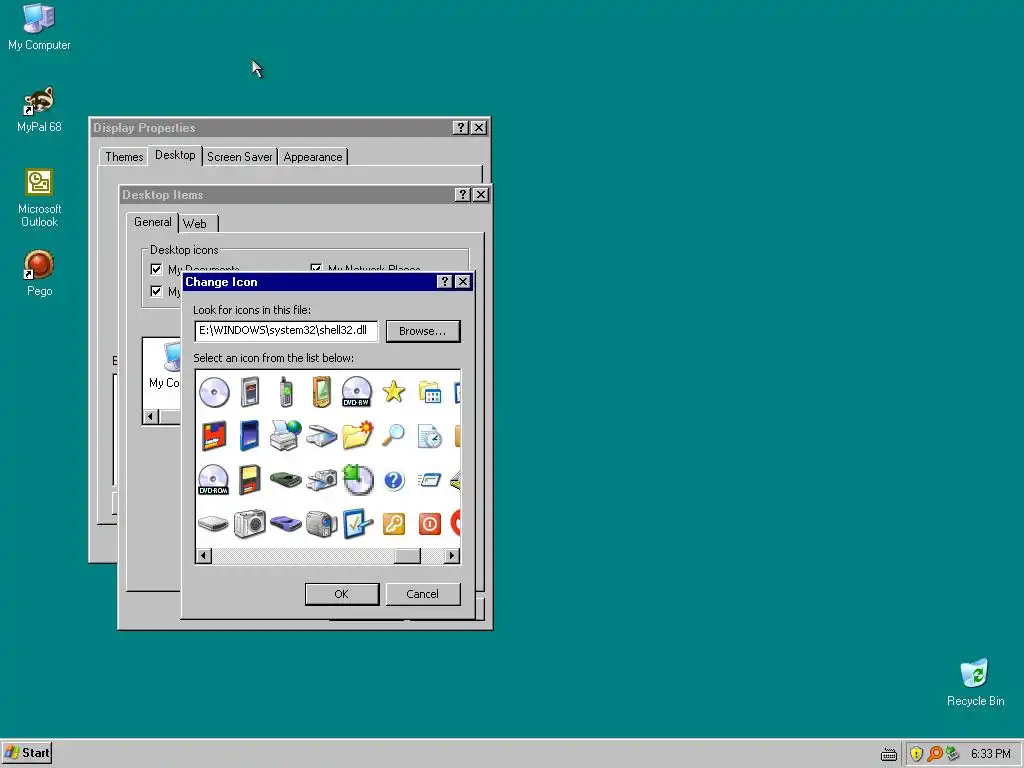The height and width of the screenshot is (768, 1024).
Task: Click the icon list scrollbar left arrow
Action: click(x=204, y=556)
